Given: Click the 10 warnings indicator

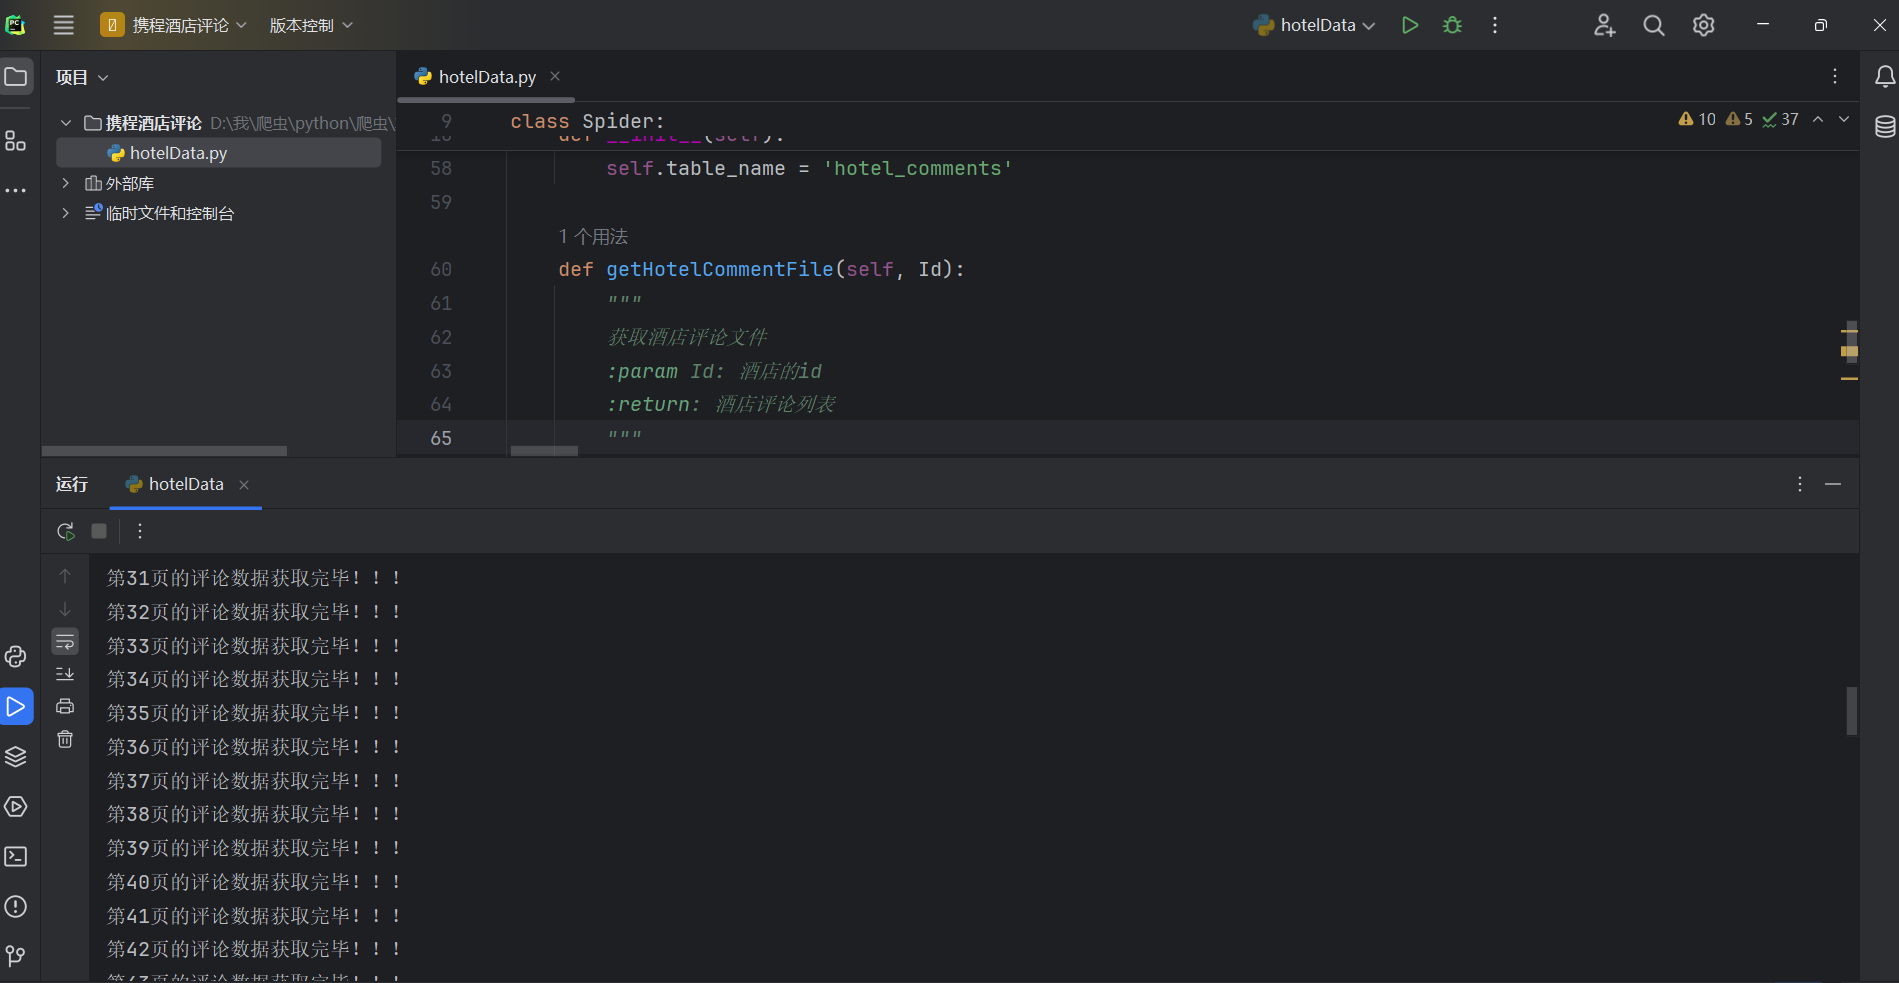Looking at the screenshot, I should 1697,119.
